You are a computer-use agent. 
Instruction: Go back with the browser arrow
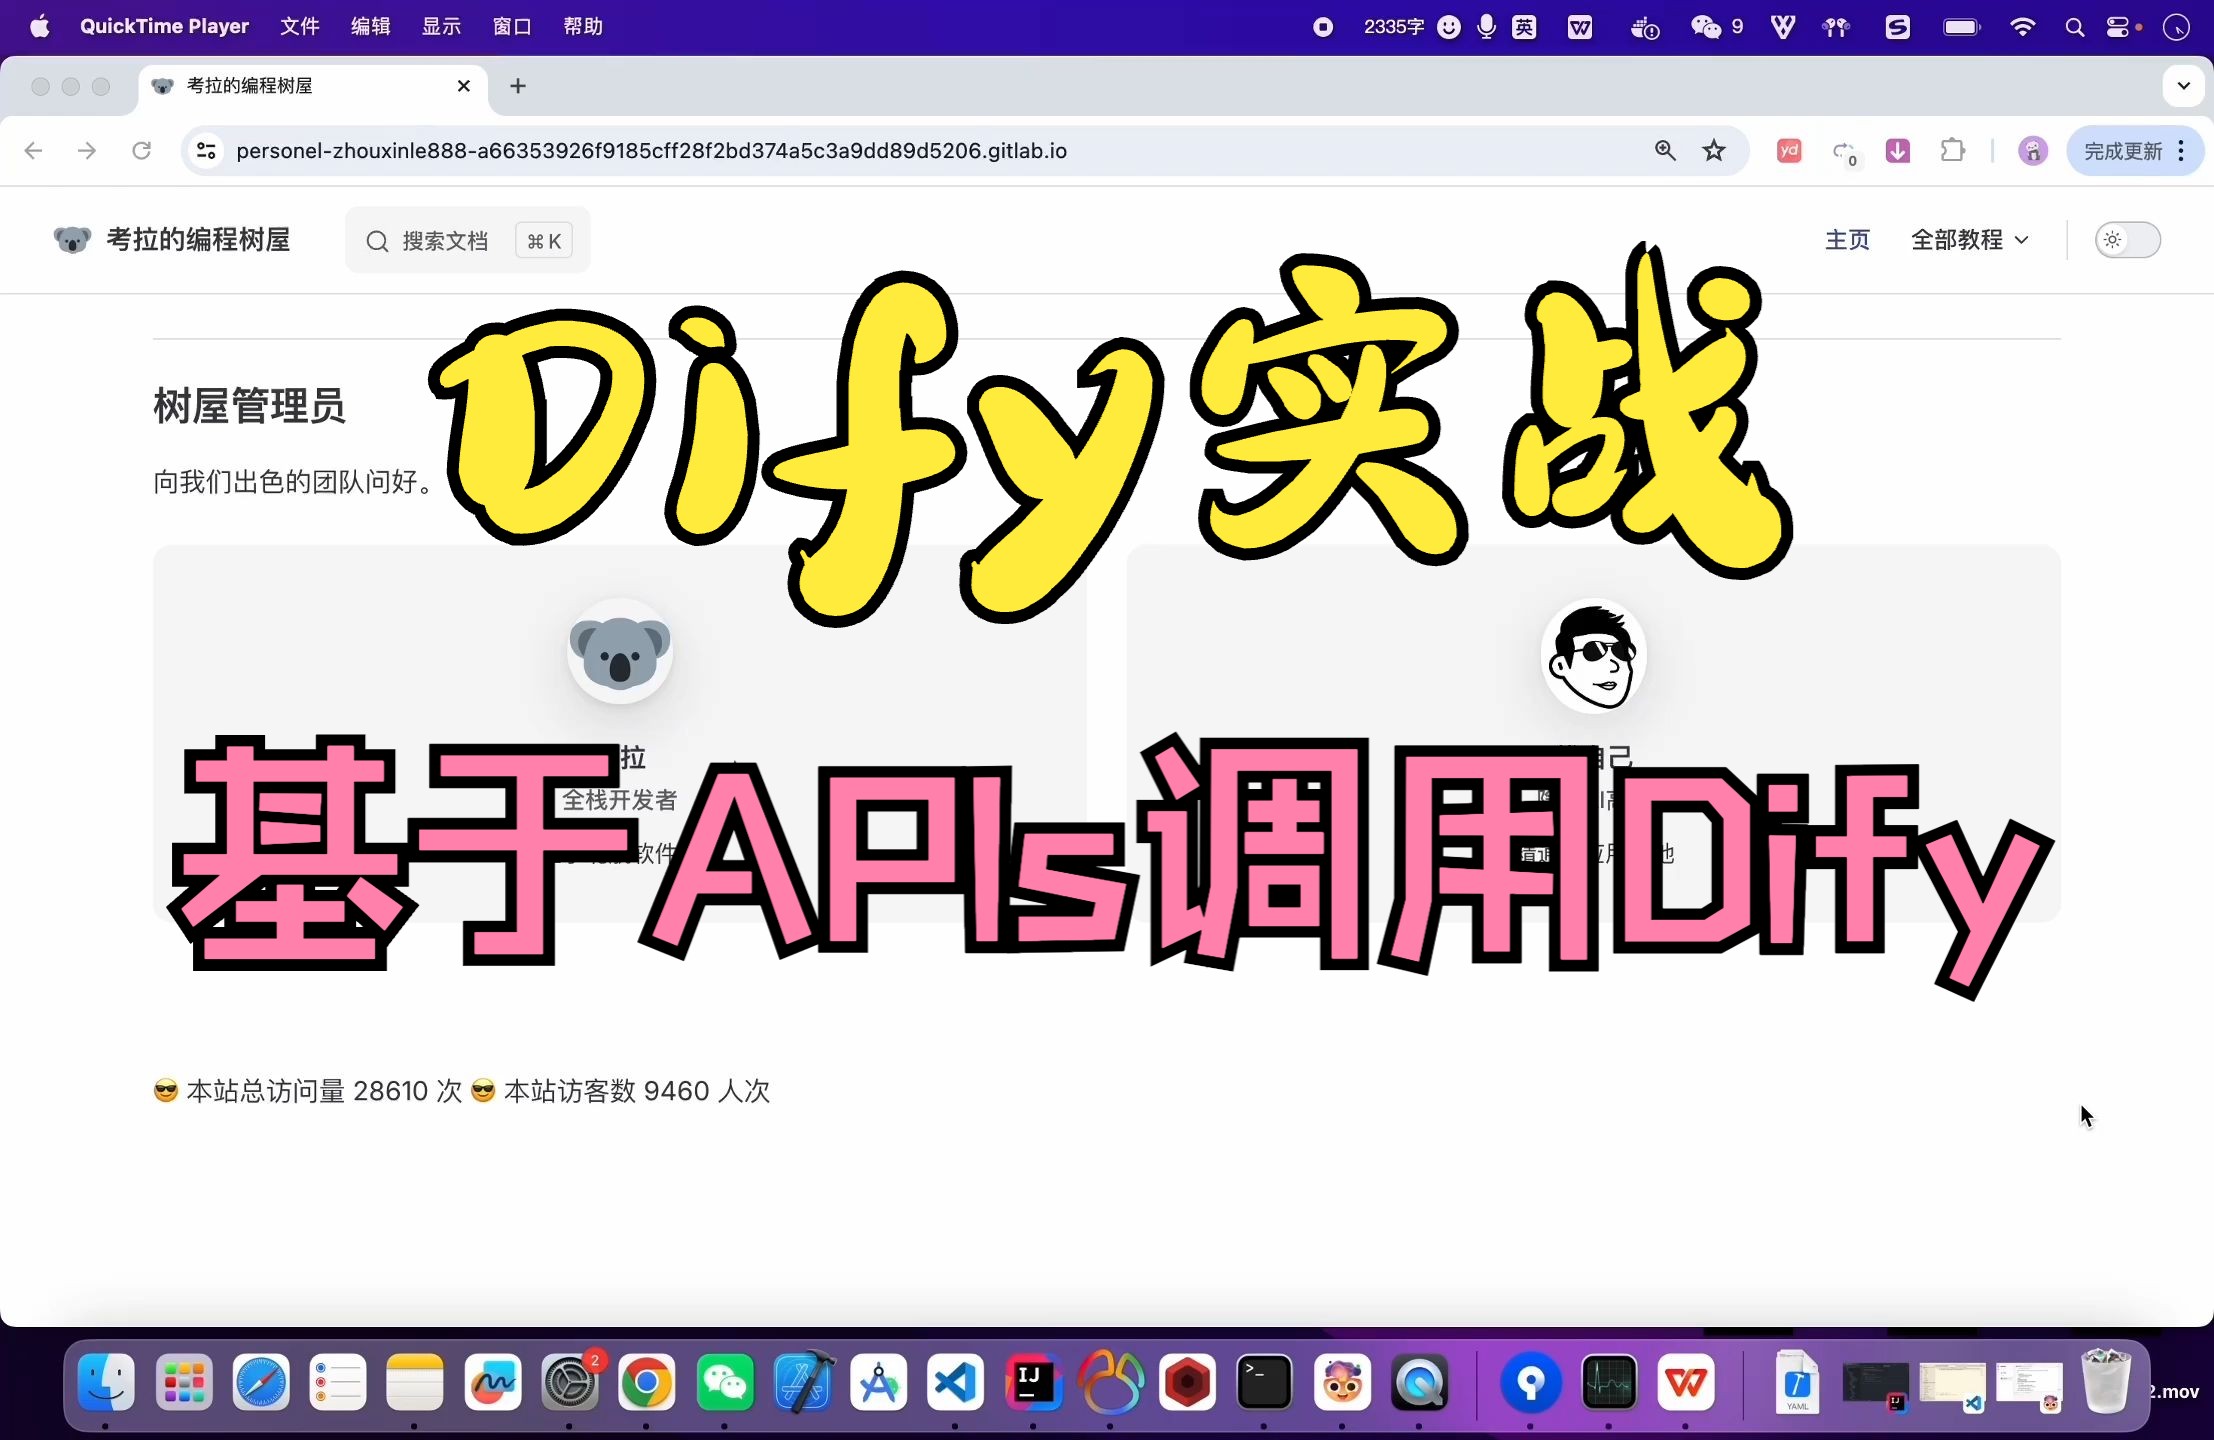(x=33, y=150)
